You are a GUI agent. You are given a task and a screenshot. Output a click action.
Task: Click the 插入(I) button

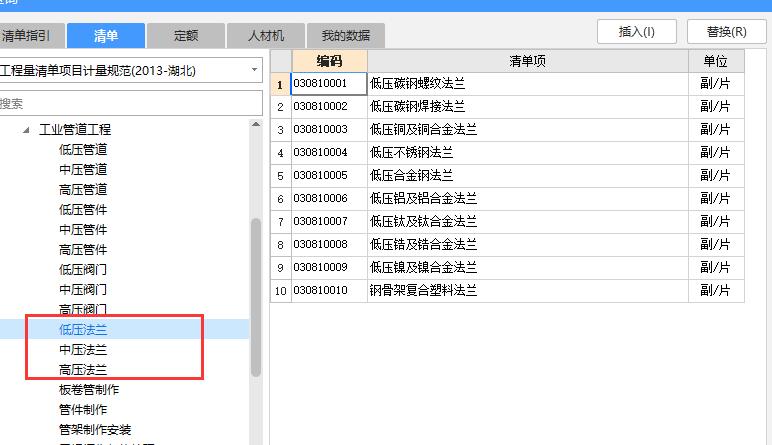[x=637, y=32]
